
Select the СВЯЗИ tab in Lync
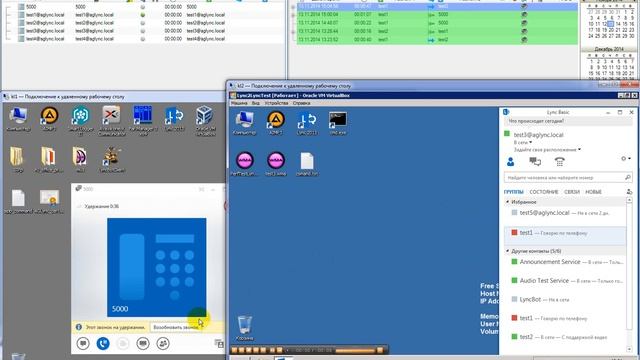[572, 191]
